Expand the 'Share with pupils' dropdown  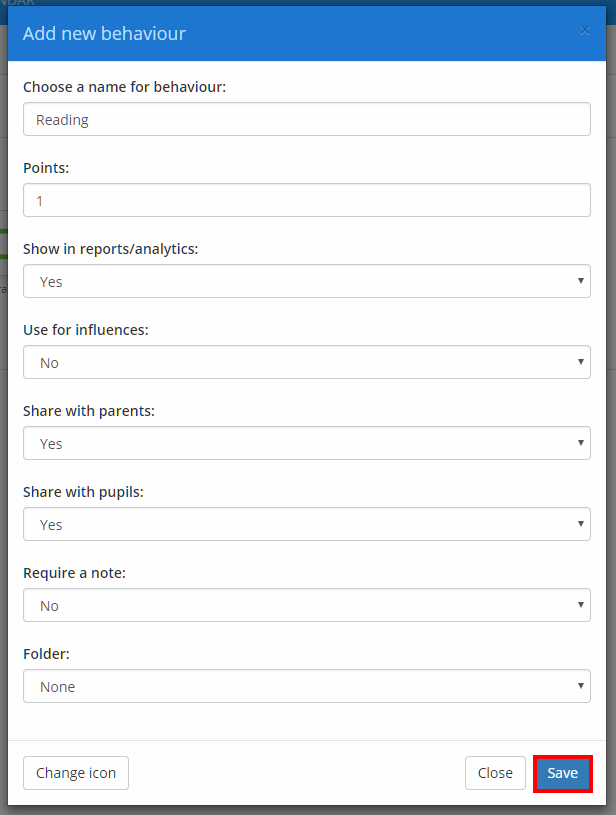coord(306,524)
